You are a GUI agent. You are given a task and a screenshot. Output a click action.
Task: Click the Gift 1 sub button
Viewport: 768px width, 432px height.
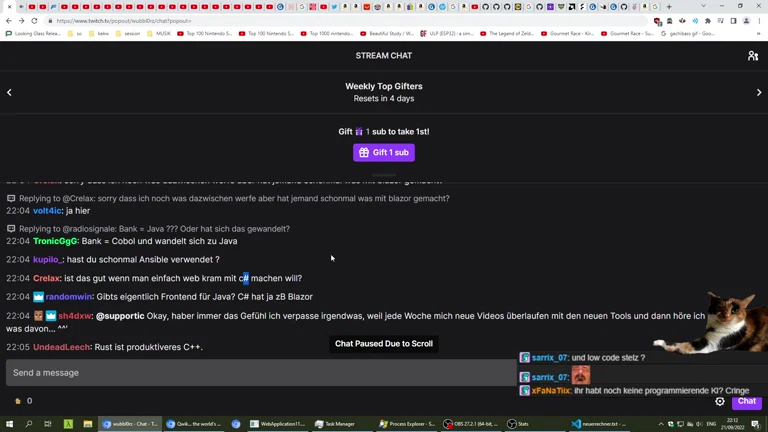384,152
